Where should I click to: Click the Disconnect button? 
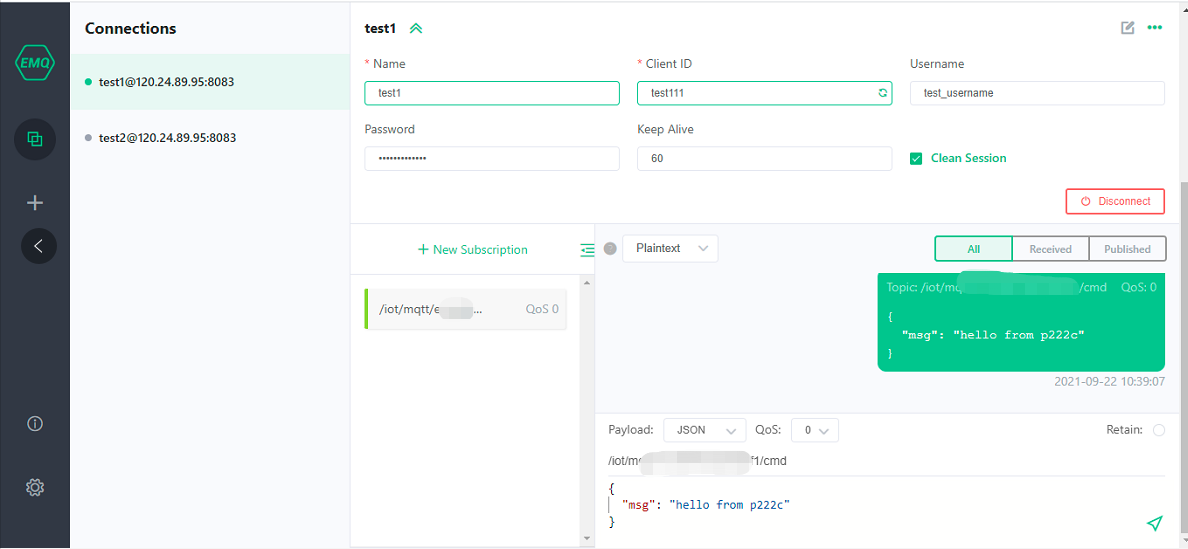pyautogui.click(x=1115, y=201)
